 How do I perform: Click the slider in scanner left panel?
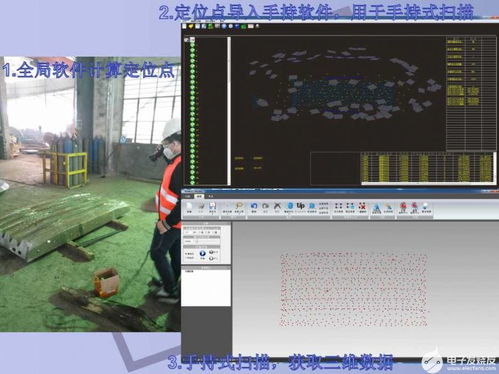tap(207, 241)
